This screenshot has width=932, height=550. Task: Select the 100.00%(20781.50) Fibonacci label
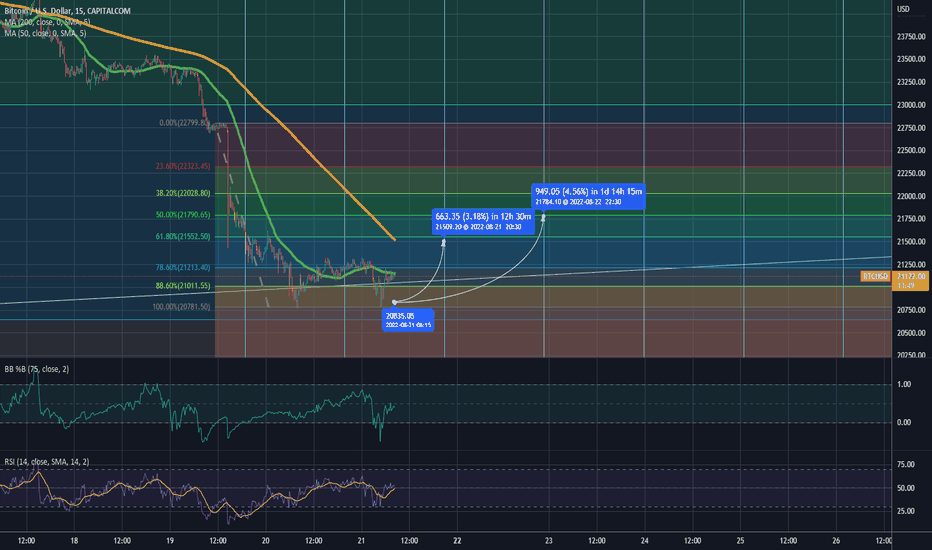coord(181,307)
